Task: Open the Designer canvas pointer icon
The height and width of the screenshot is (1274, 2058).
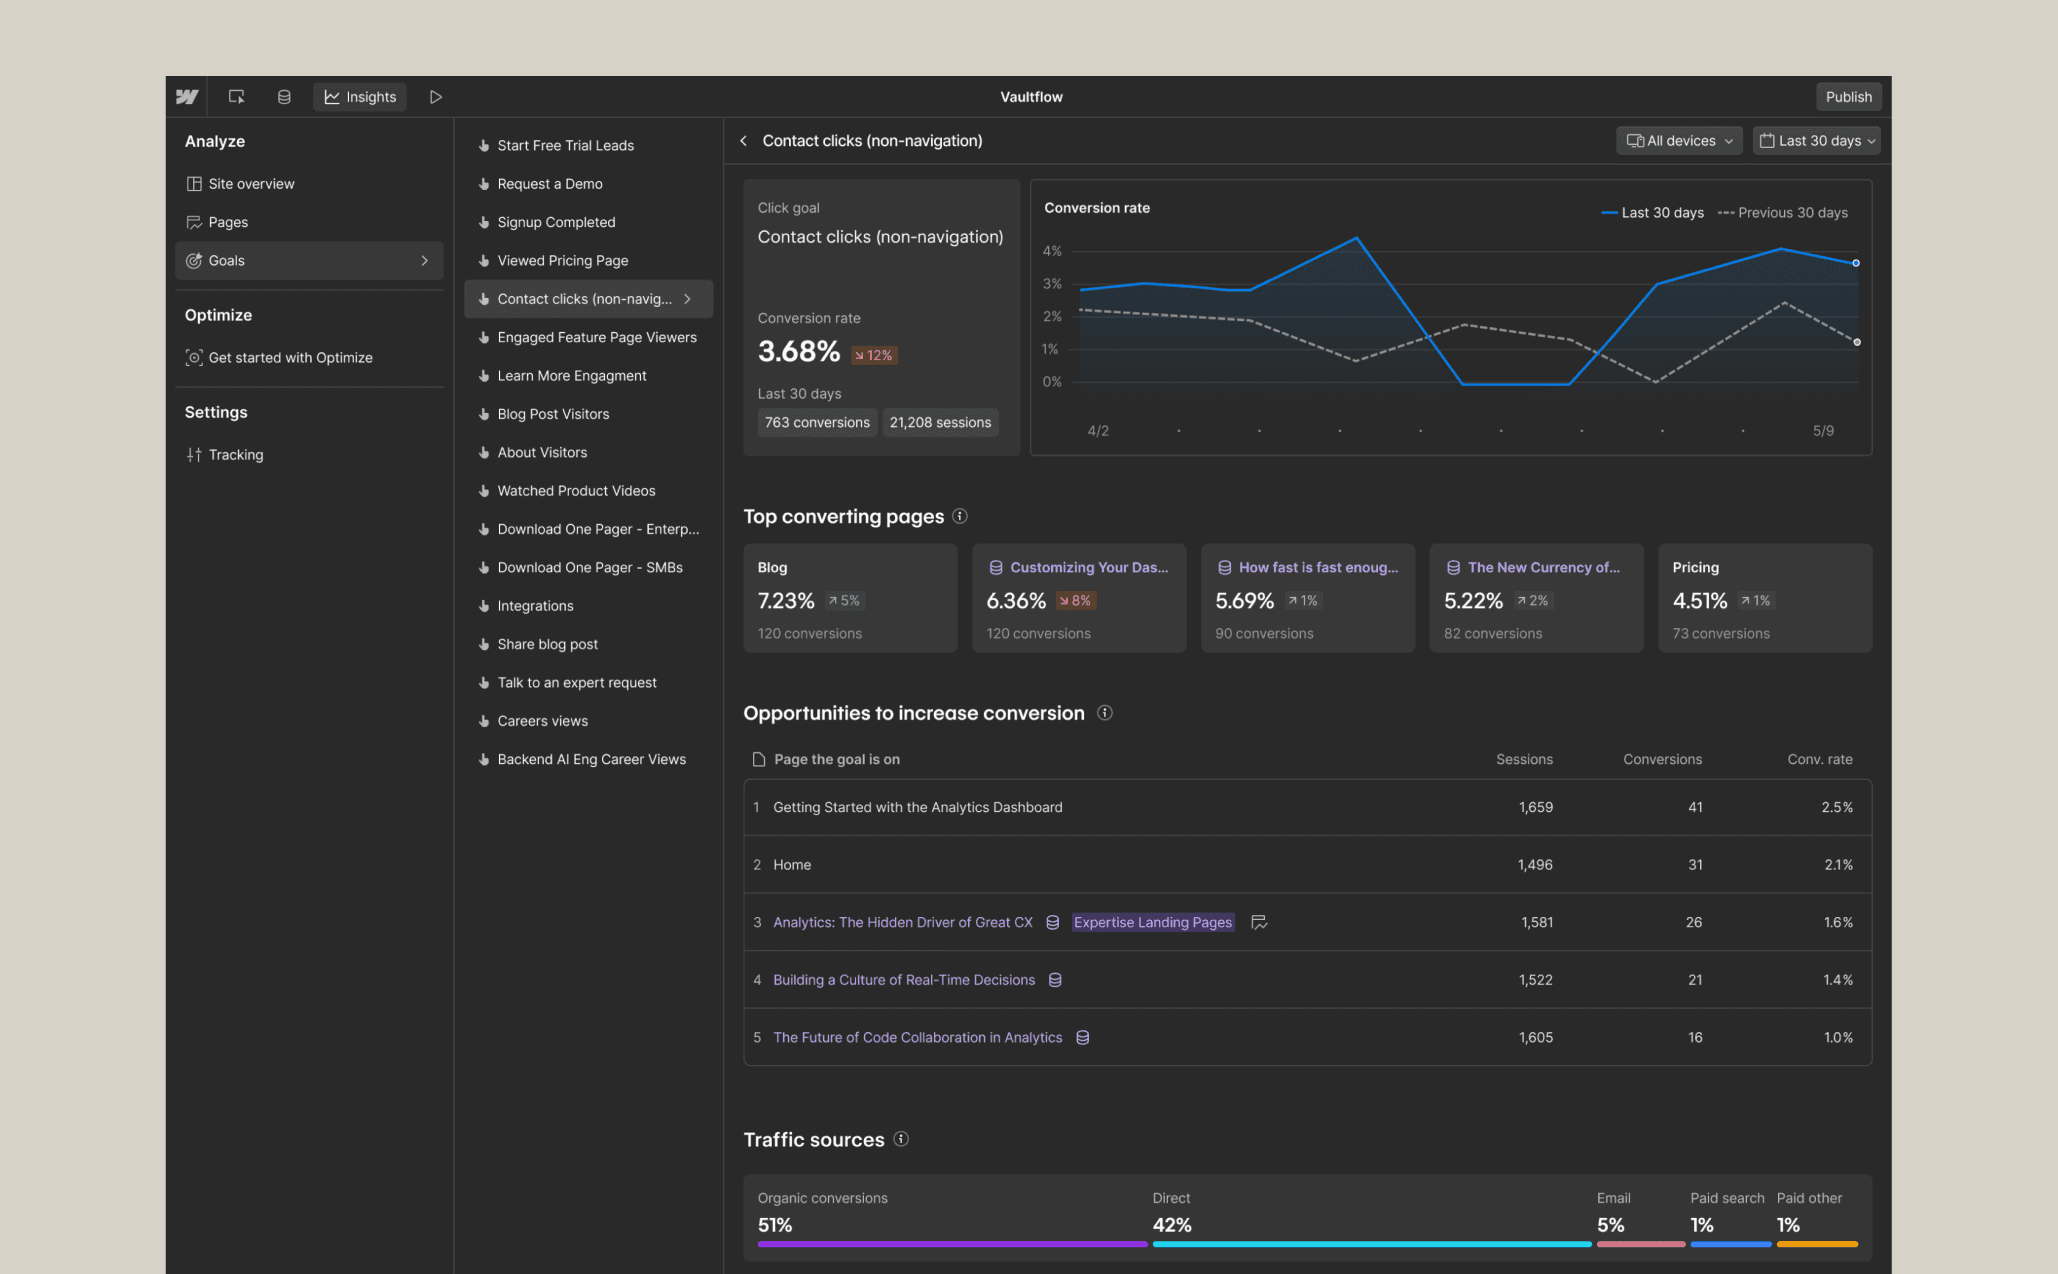Action: point(236,97)
